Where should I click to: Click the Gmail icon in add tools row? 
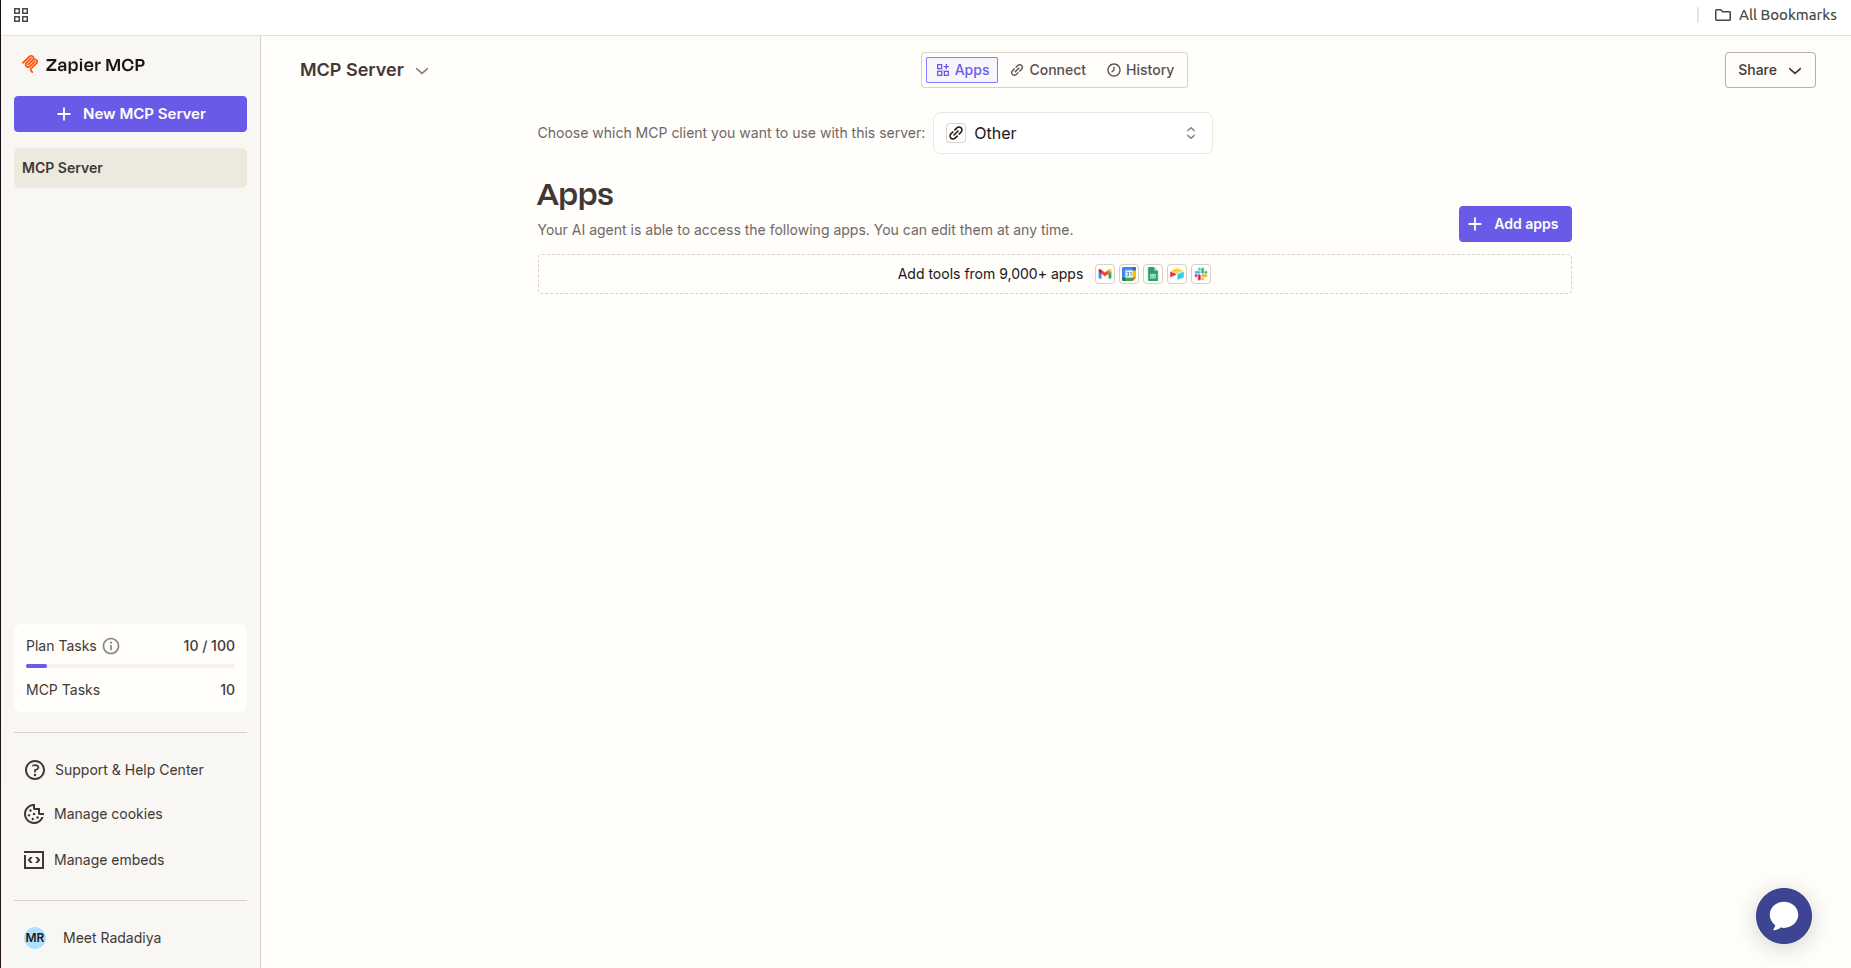[x=1105, y=274]
